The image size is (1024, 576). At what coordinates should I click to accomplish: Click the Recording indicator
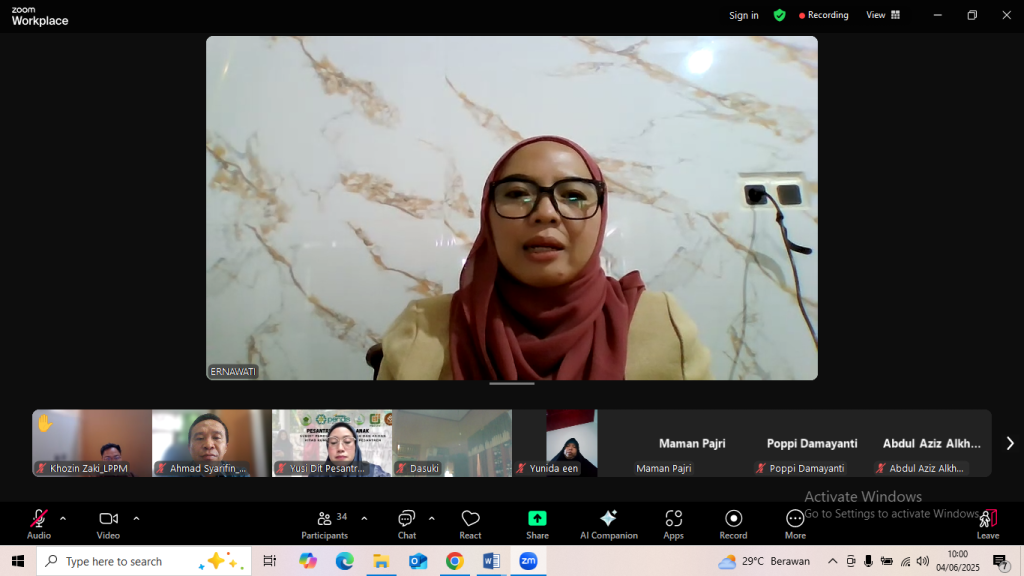(824, 15)
